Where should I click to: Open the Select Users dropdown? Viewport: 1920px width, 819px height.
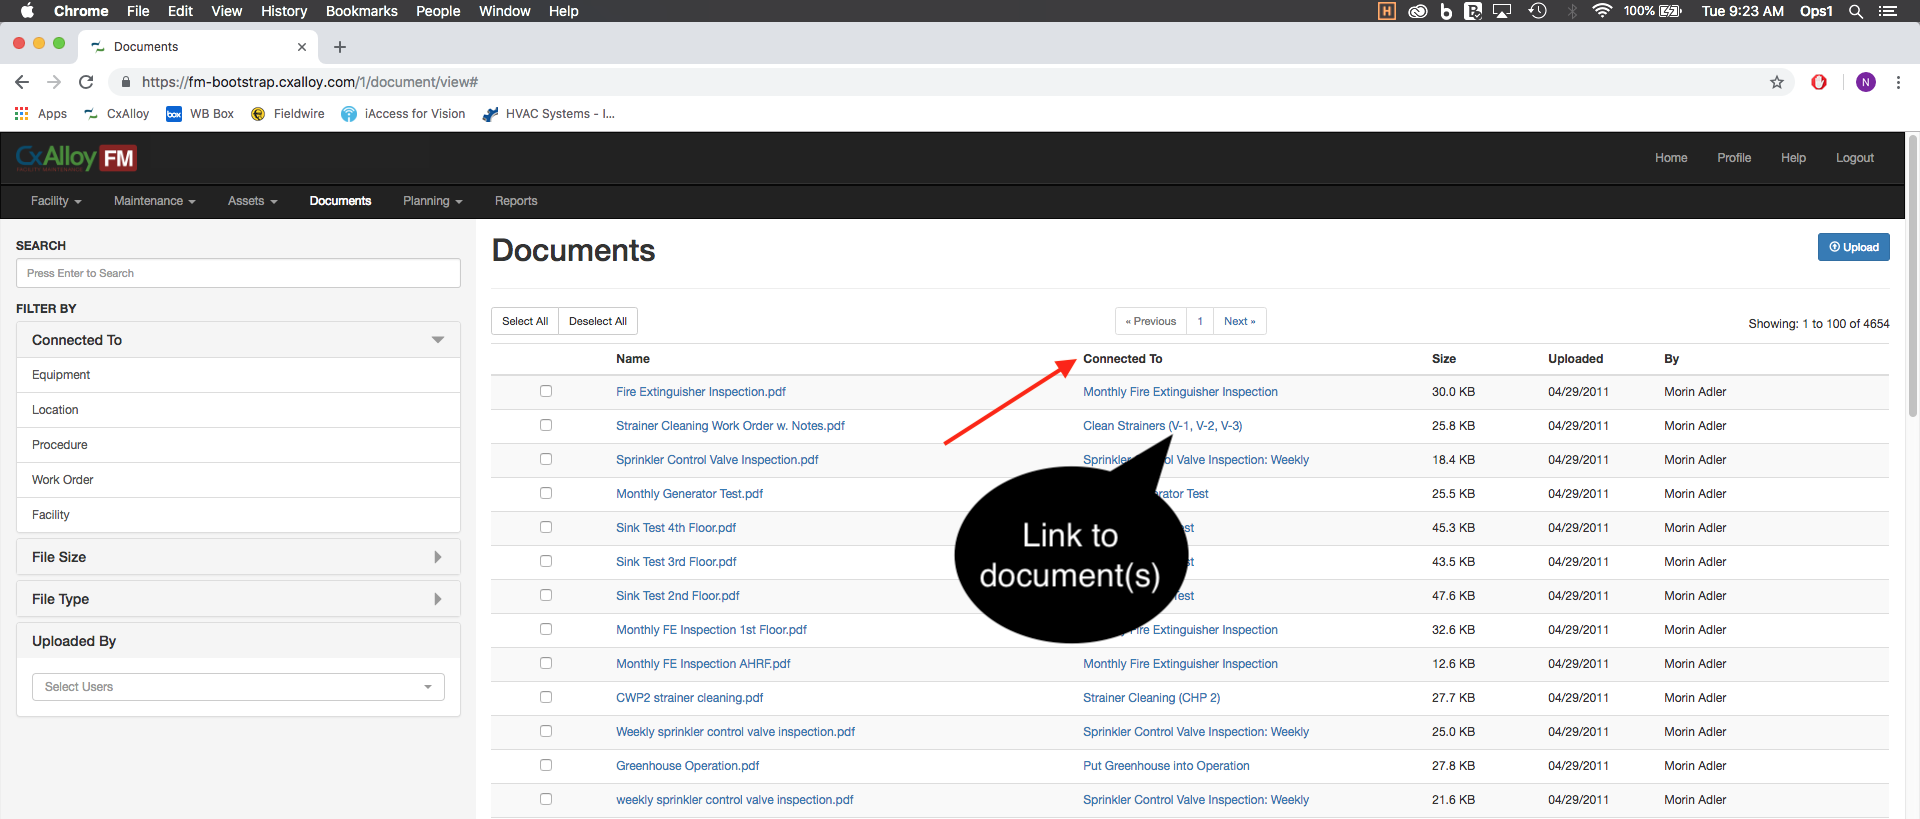coord(238,687)
